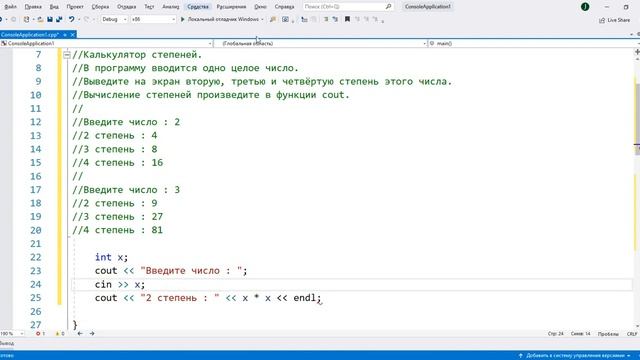Screen dimensions: 640x360
Task: Navigate forward with the right arrow
Action: pos(92,333)
